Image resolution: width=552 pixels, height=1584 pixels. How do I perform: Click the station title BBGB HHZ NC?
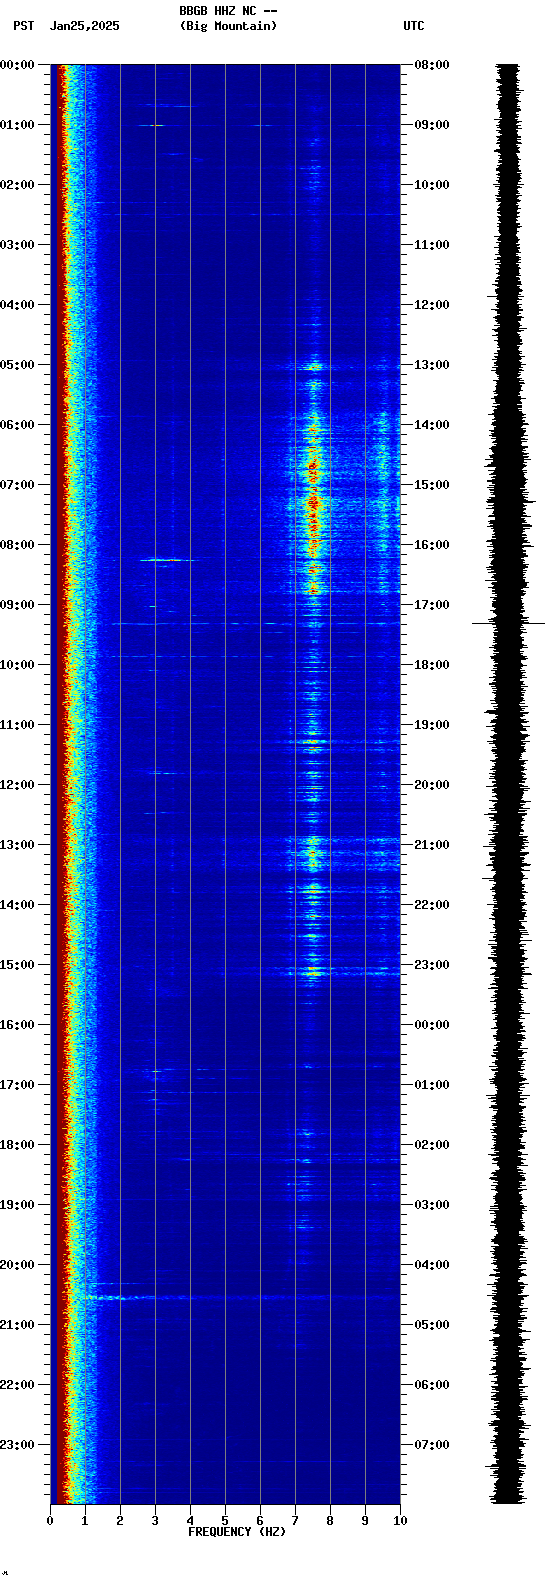coord(218,11)
